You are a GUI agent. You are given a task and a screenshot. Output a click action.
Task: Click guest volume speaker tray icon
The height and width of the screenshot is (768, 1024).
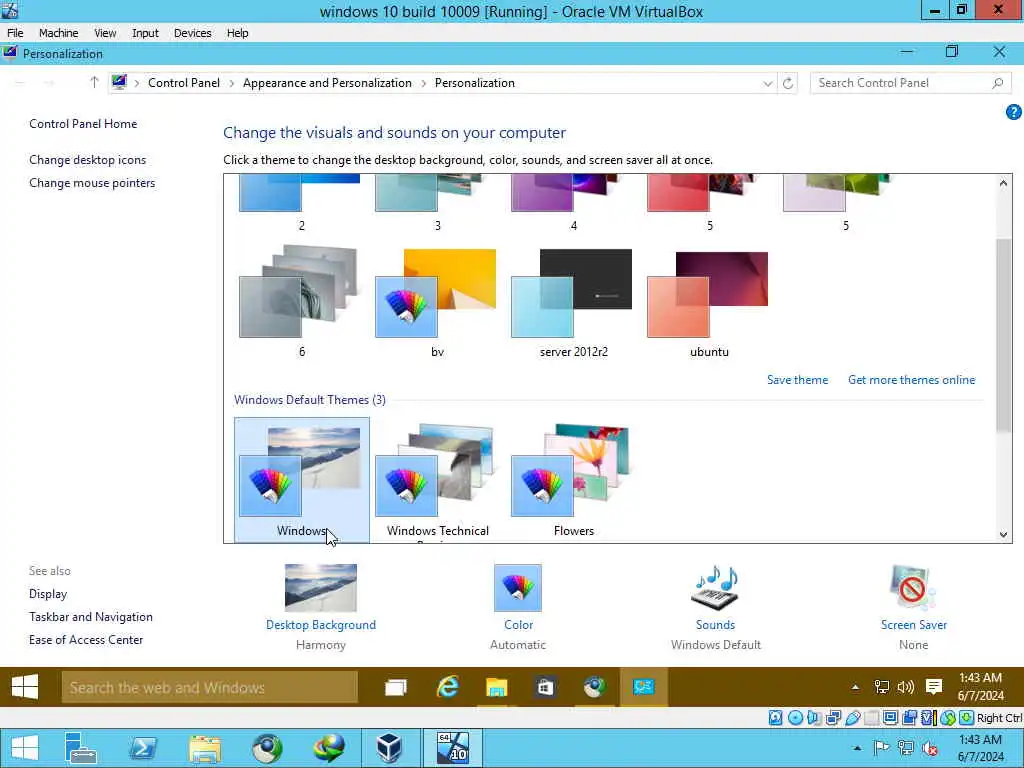point(906,686)
